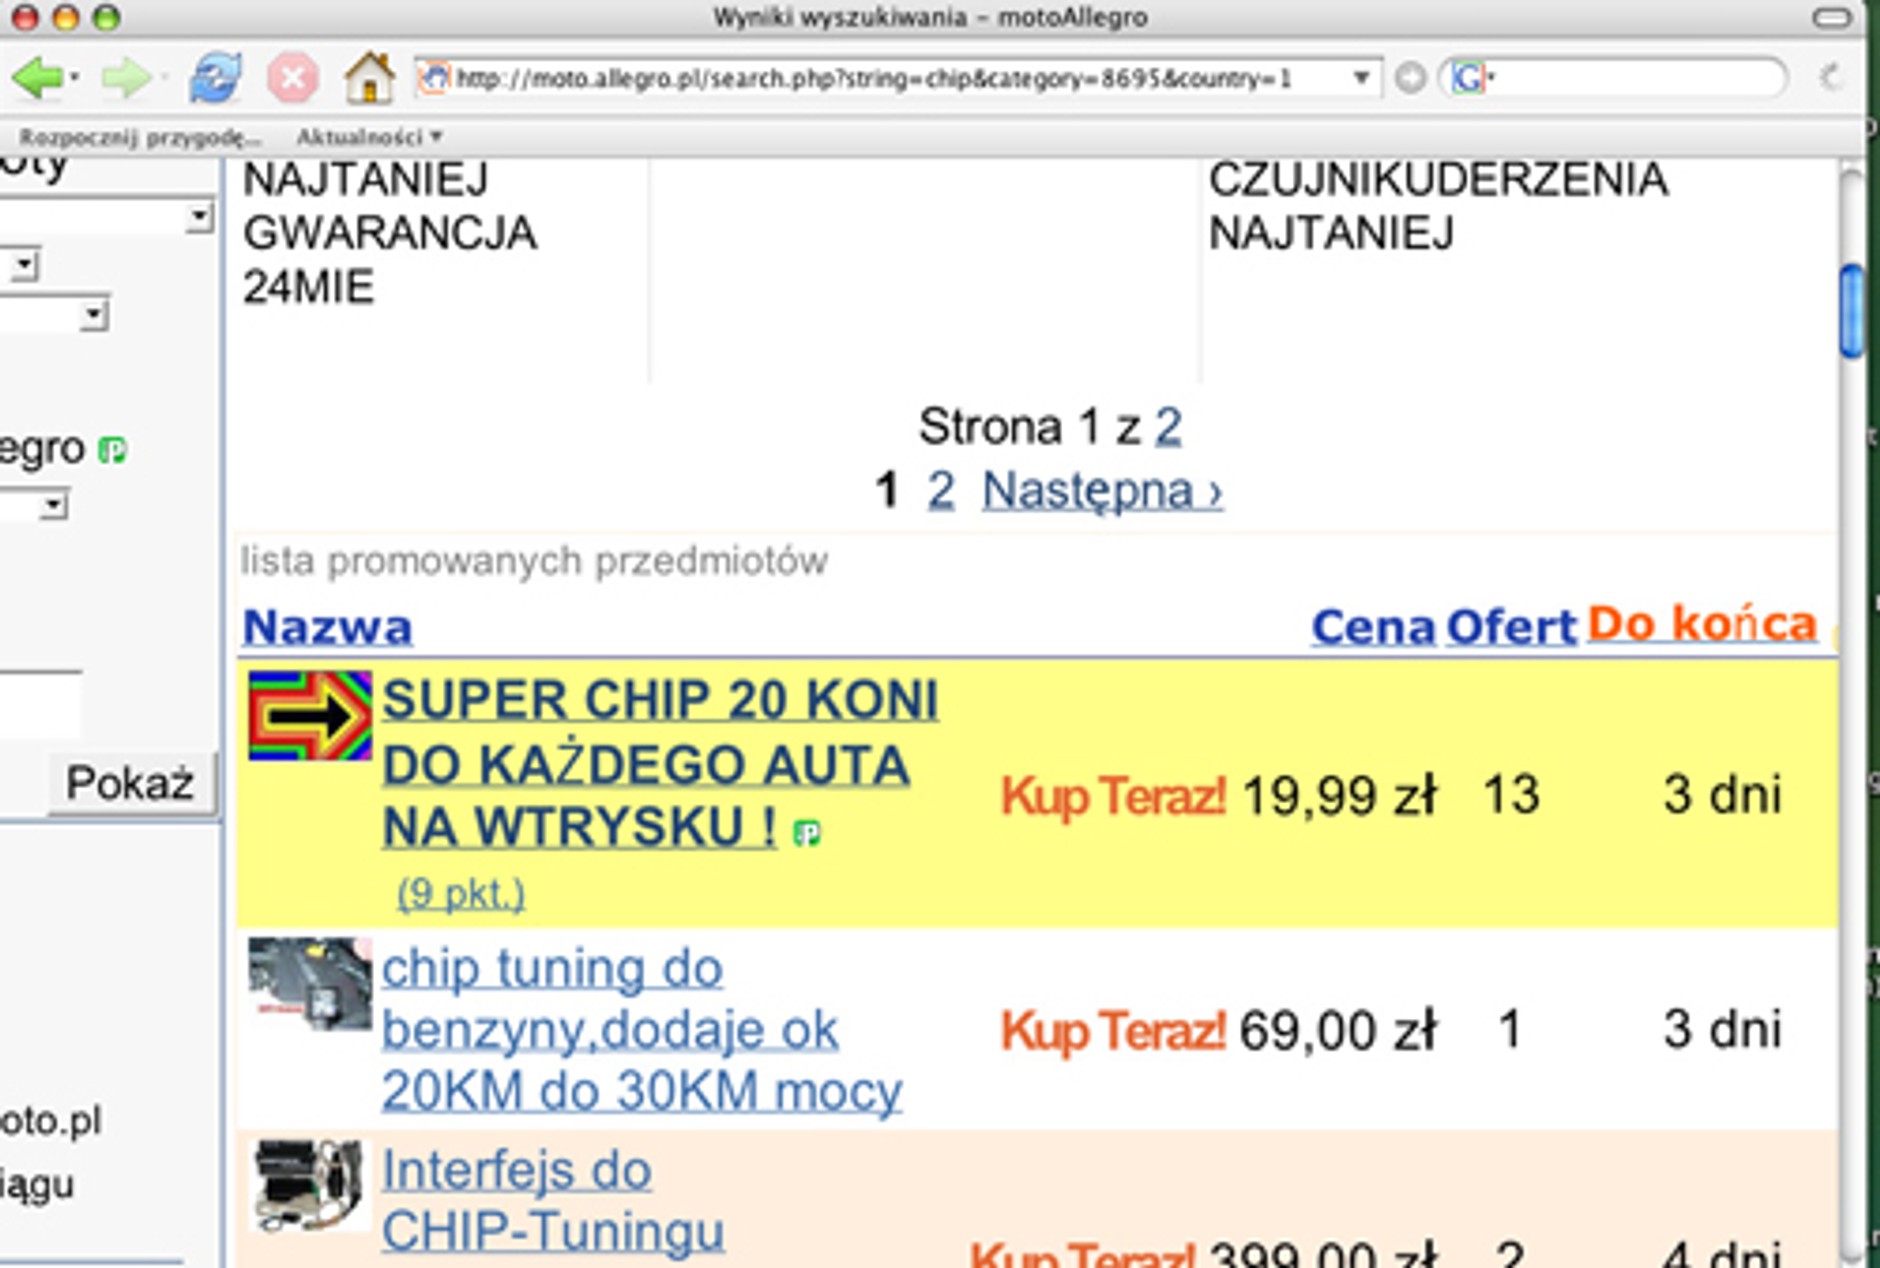Sort results by the Cena column
The image size is (1880, 1268).
(1370, 625)
